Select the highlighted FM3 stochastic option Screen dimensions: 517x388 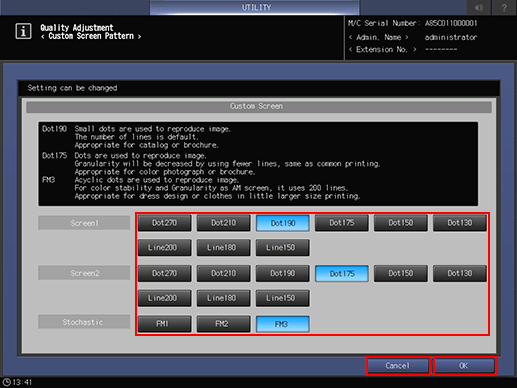(283, 324)
